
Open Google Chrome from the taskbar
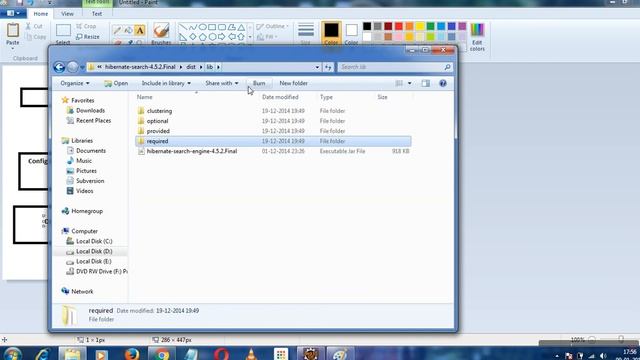162,353
